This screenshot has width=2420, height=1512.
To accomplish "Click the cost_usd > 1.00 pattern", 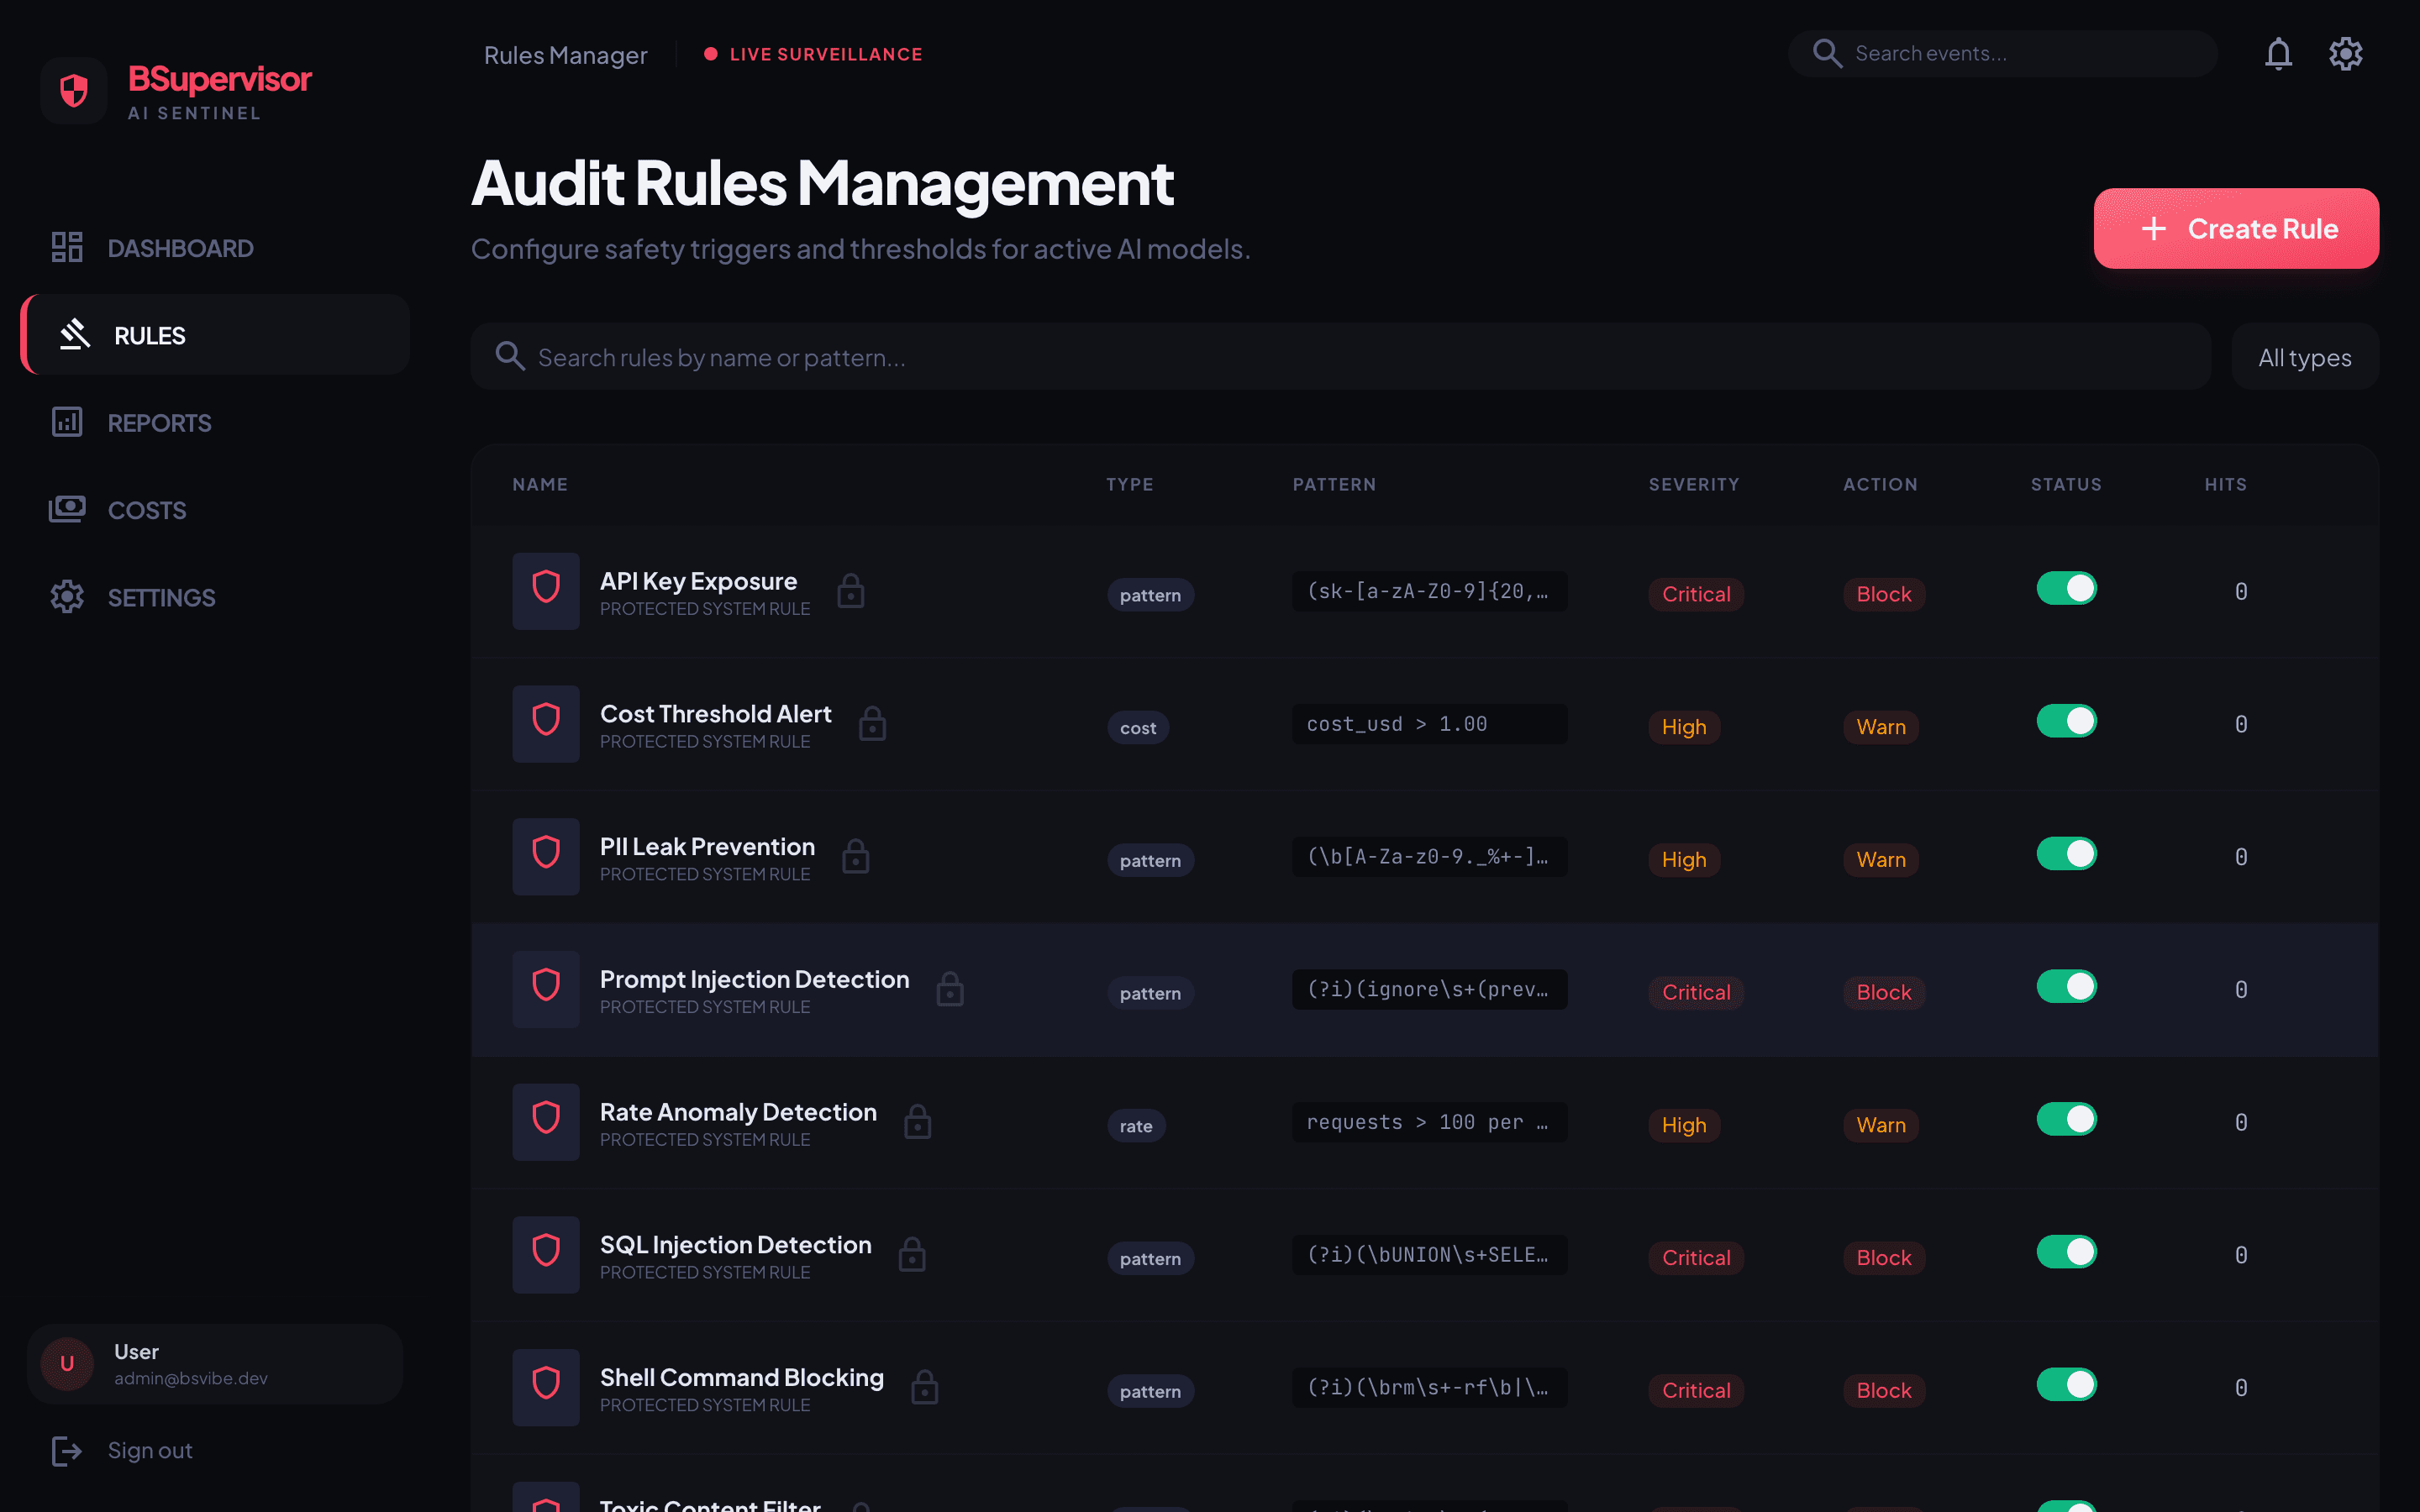I will coord(1429,724).
